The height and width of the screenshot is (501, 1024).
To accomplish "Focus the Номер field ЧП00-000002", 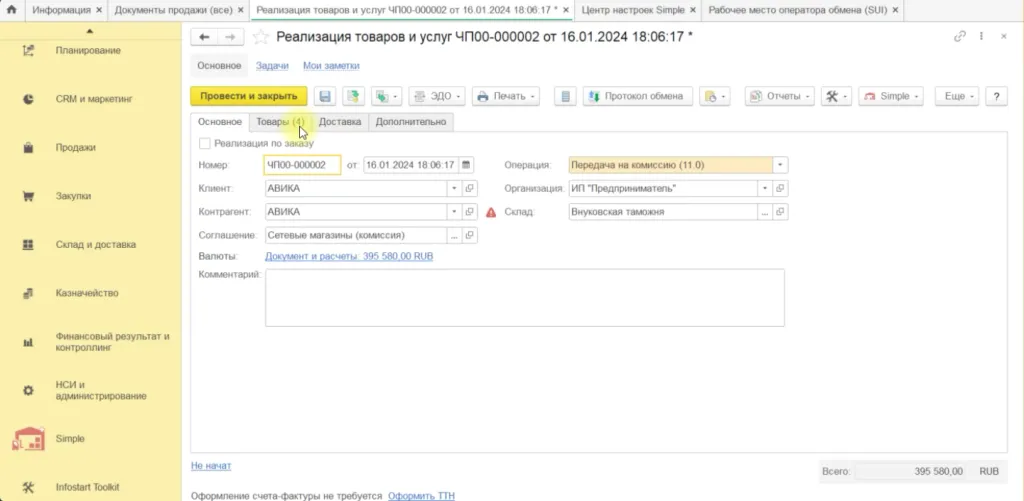I will (302, 165).
